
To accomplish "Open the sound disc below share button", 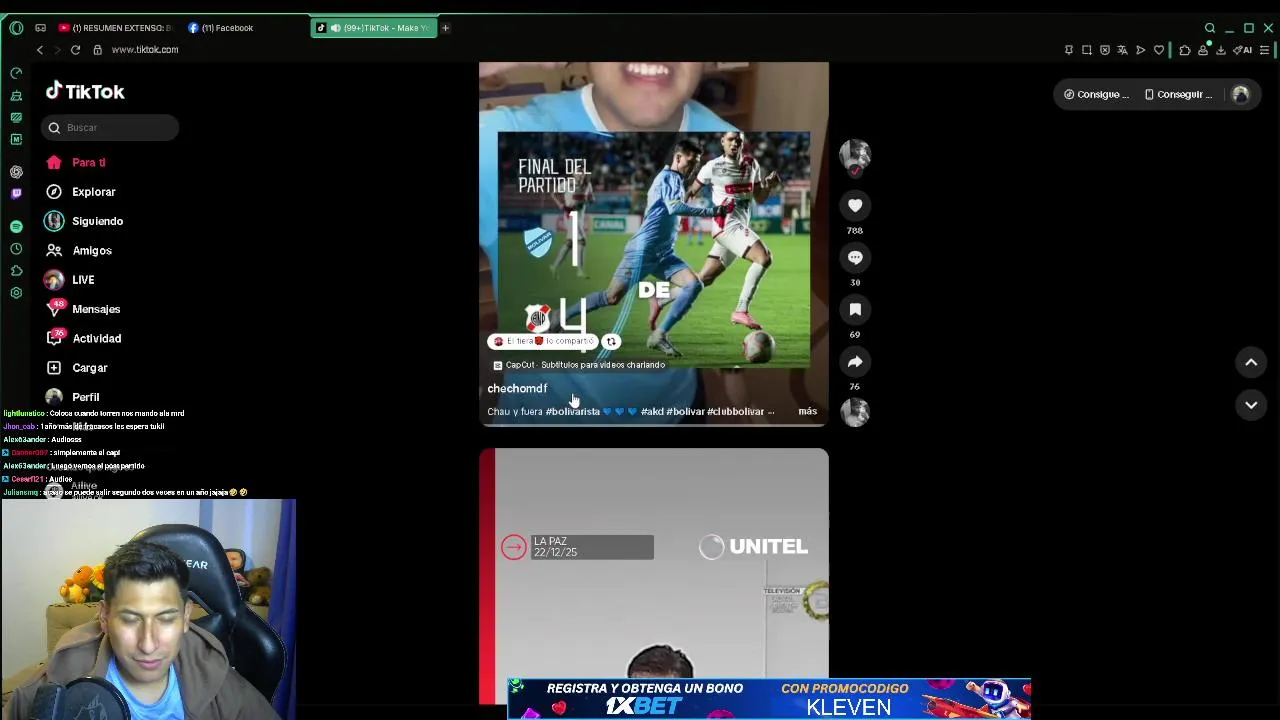I will pyautogui.click(x=855, y=412).
